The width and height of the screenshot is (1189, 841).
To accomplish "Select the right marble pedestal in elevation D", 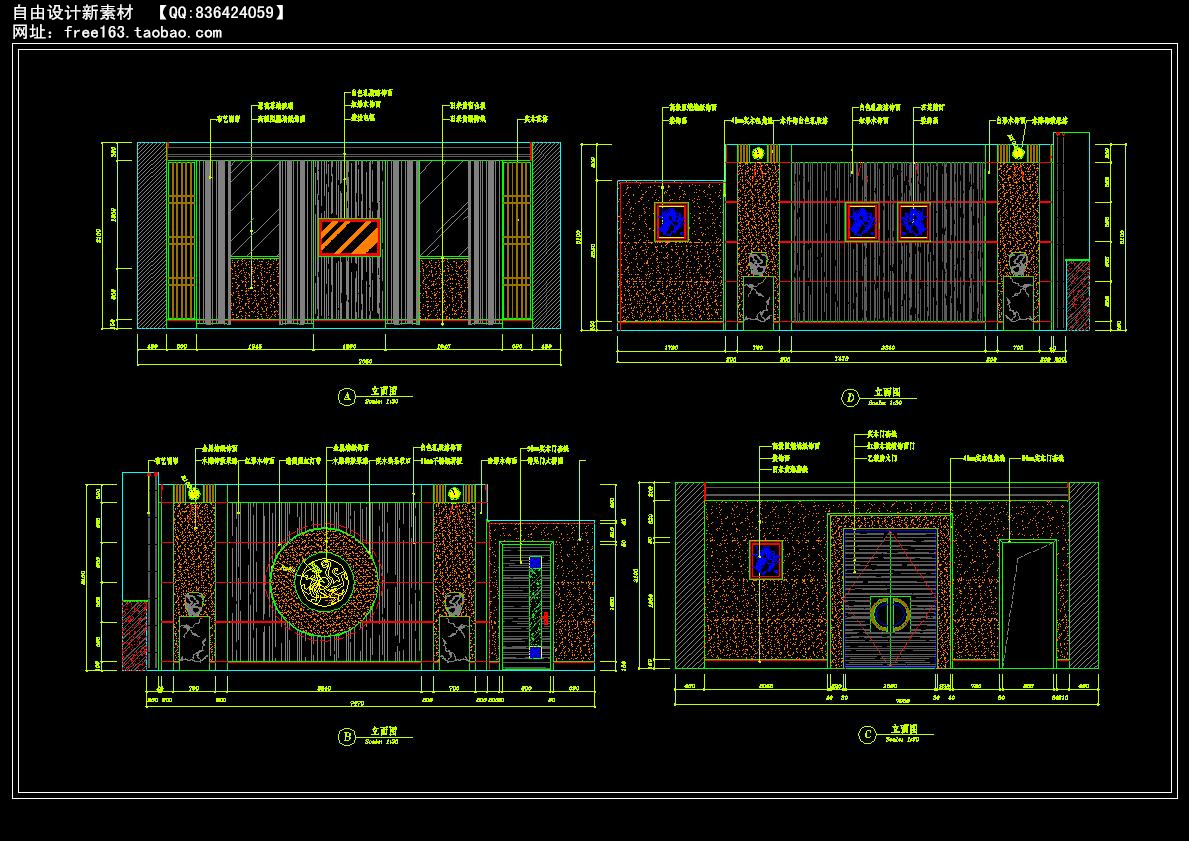I will coord(1018,303).
